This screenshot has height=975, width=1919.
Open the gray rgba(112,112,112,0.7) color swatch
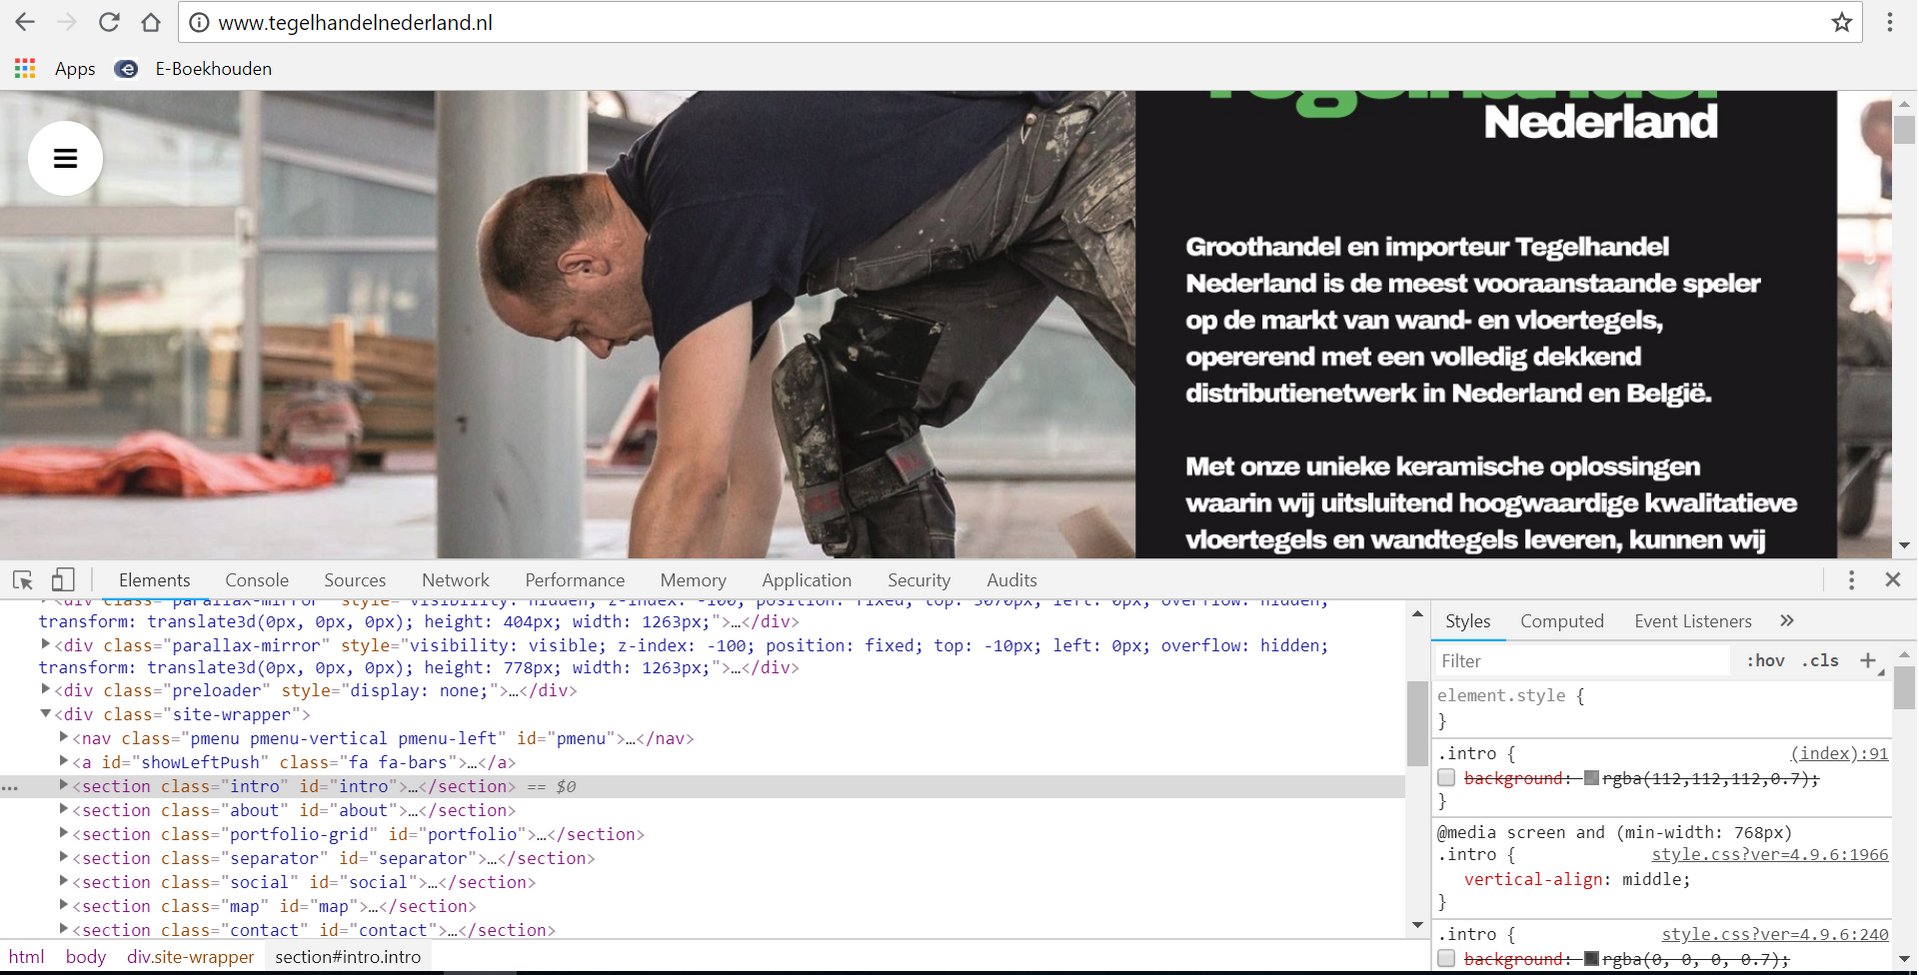click(x=1592, y=778)
